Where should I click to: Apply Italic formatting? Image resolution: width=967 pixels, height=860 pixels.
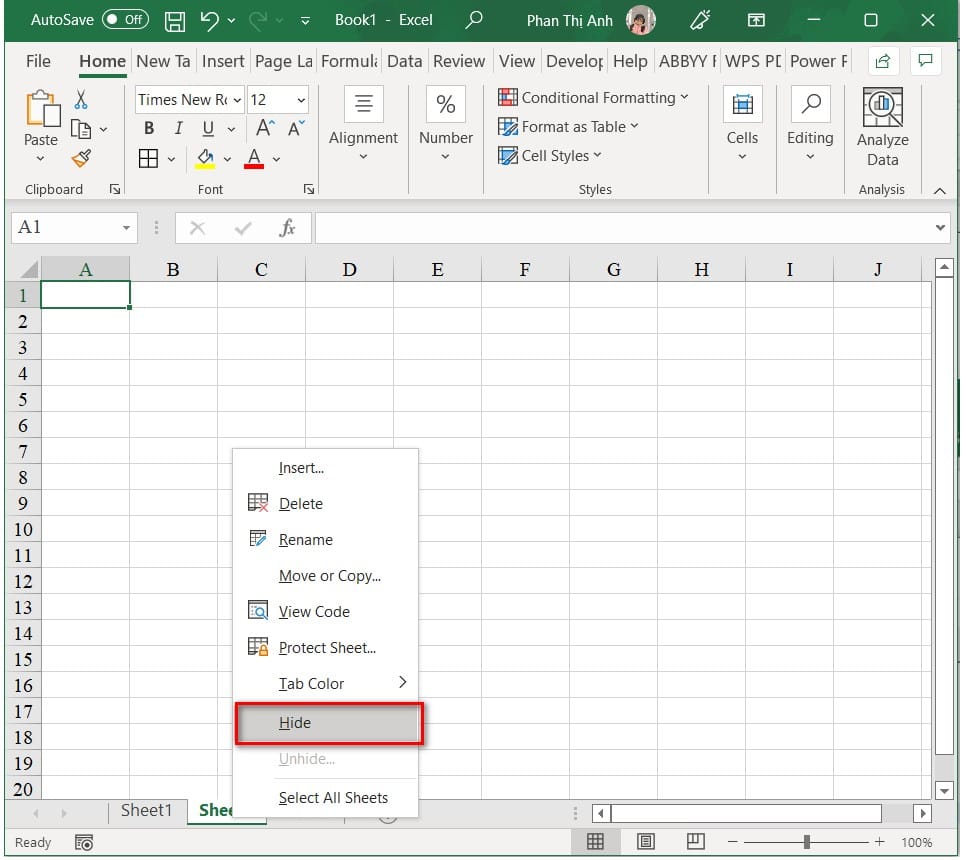pos(178,128)
